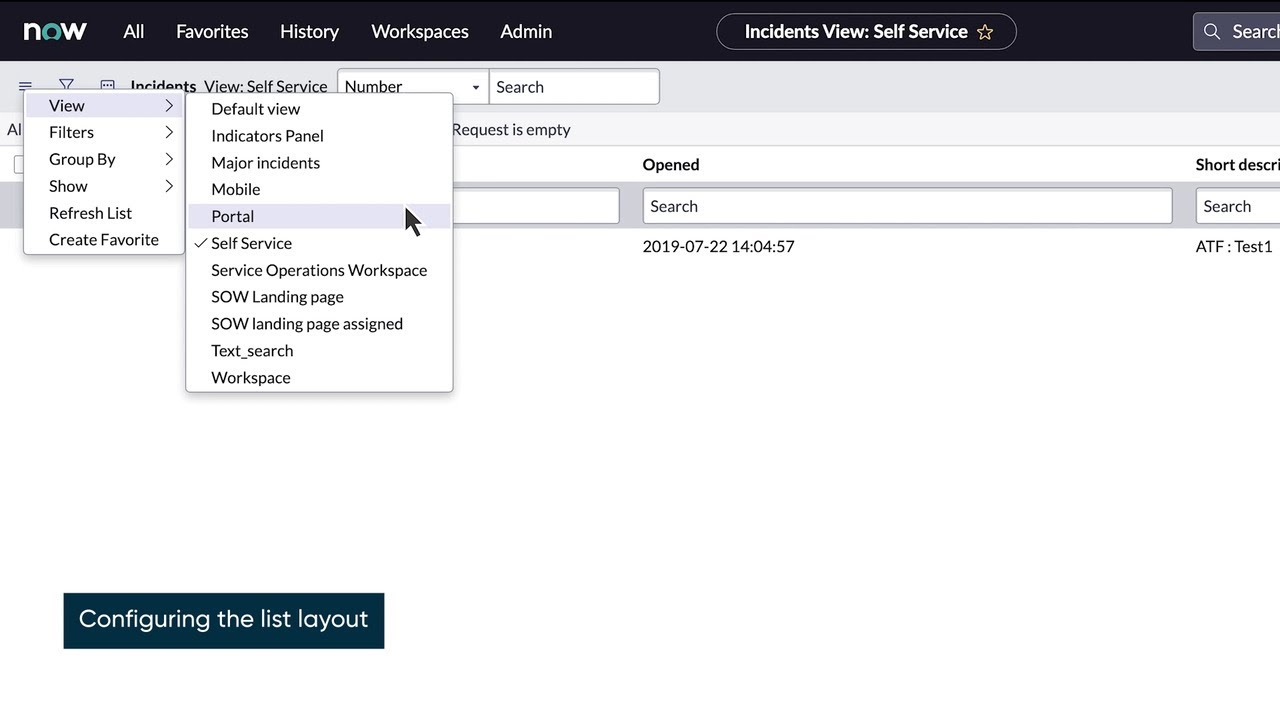Select Mobile view
The width and height of the screenshot is (1280, 720).
click(319, 189)
